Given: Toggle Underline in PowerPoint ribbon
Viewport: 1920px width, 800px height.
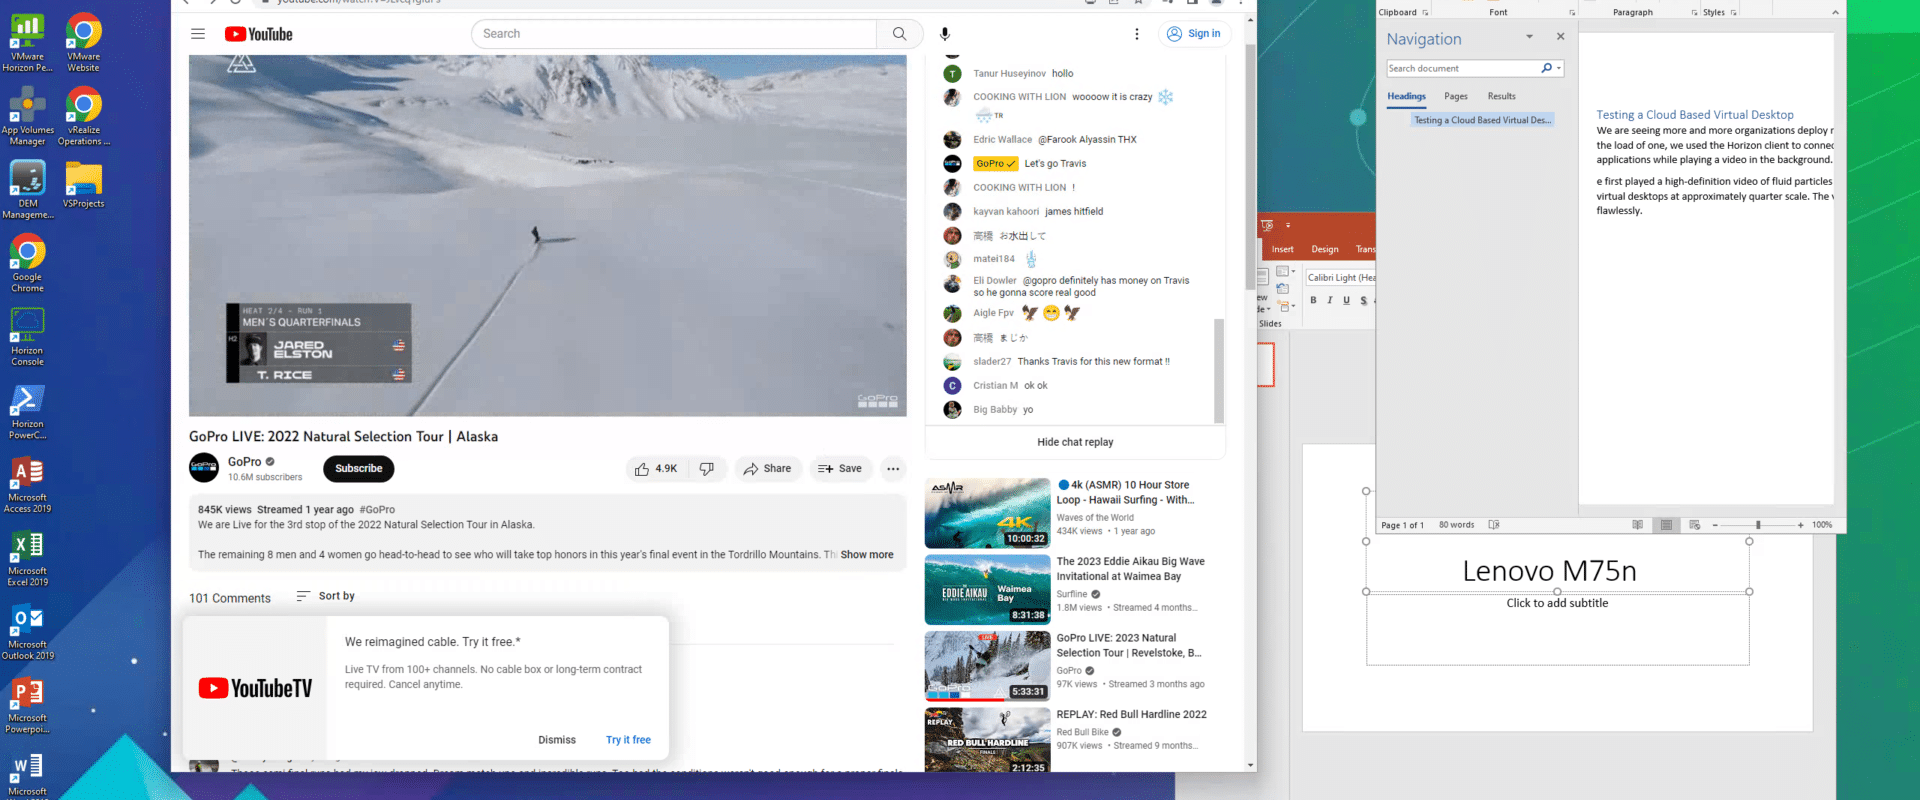Looking at the screenshot, I should (x=1346, y=300).
